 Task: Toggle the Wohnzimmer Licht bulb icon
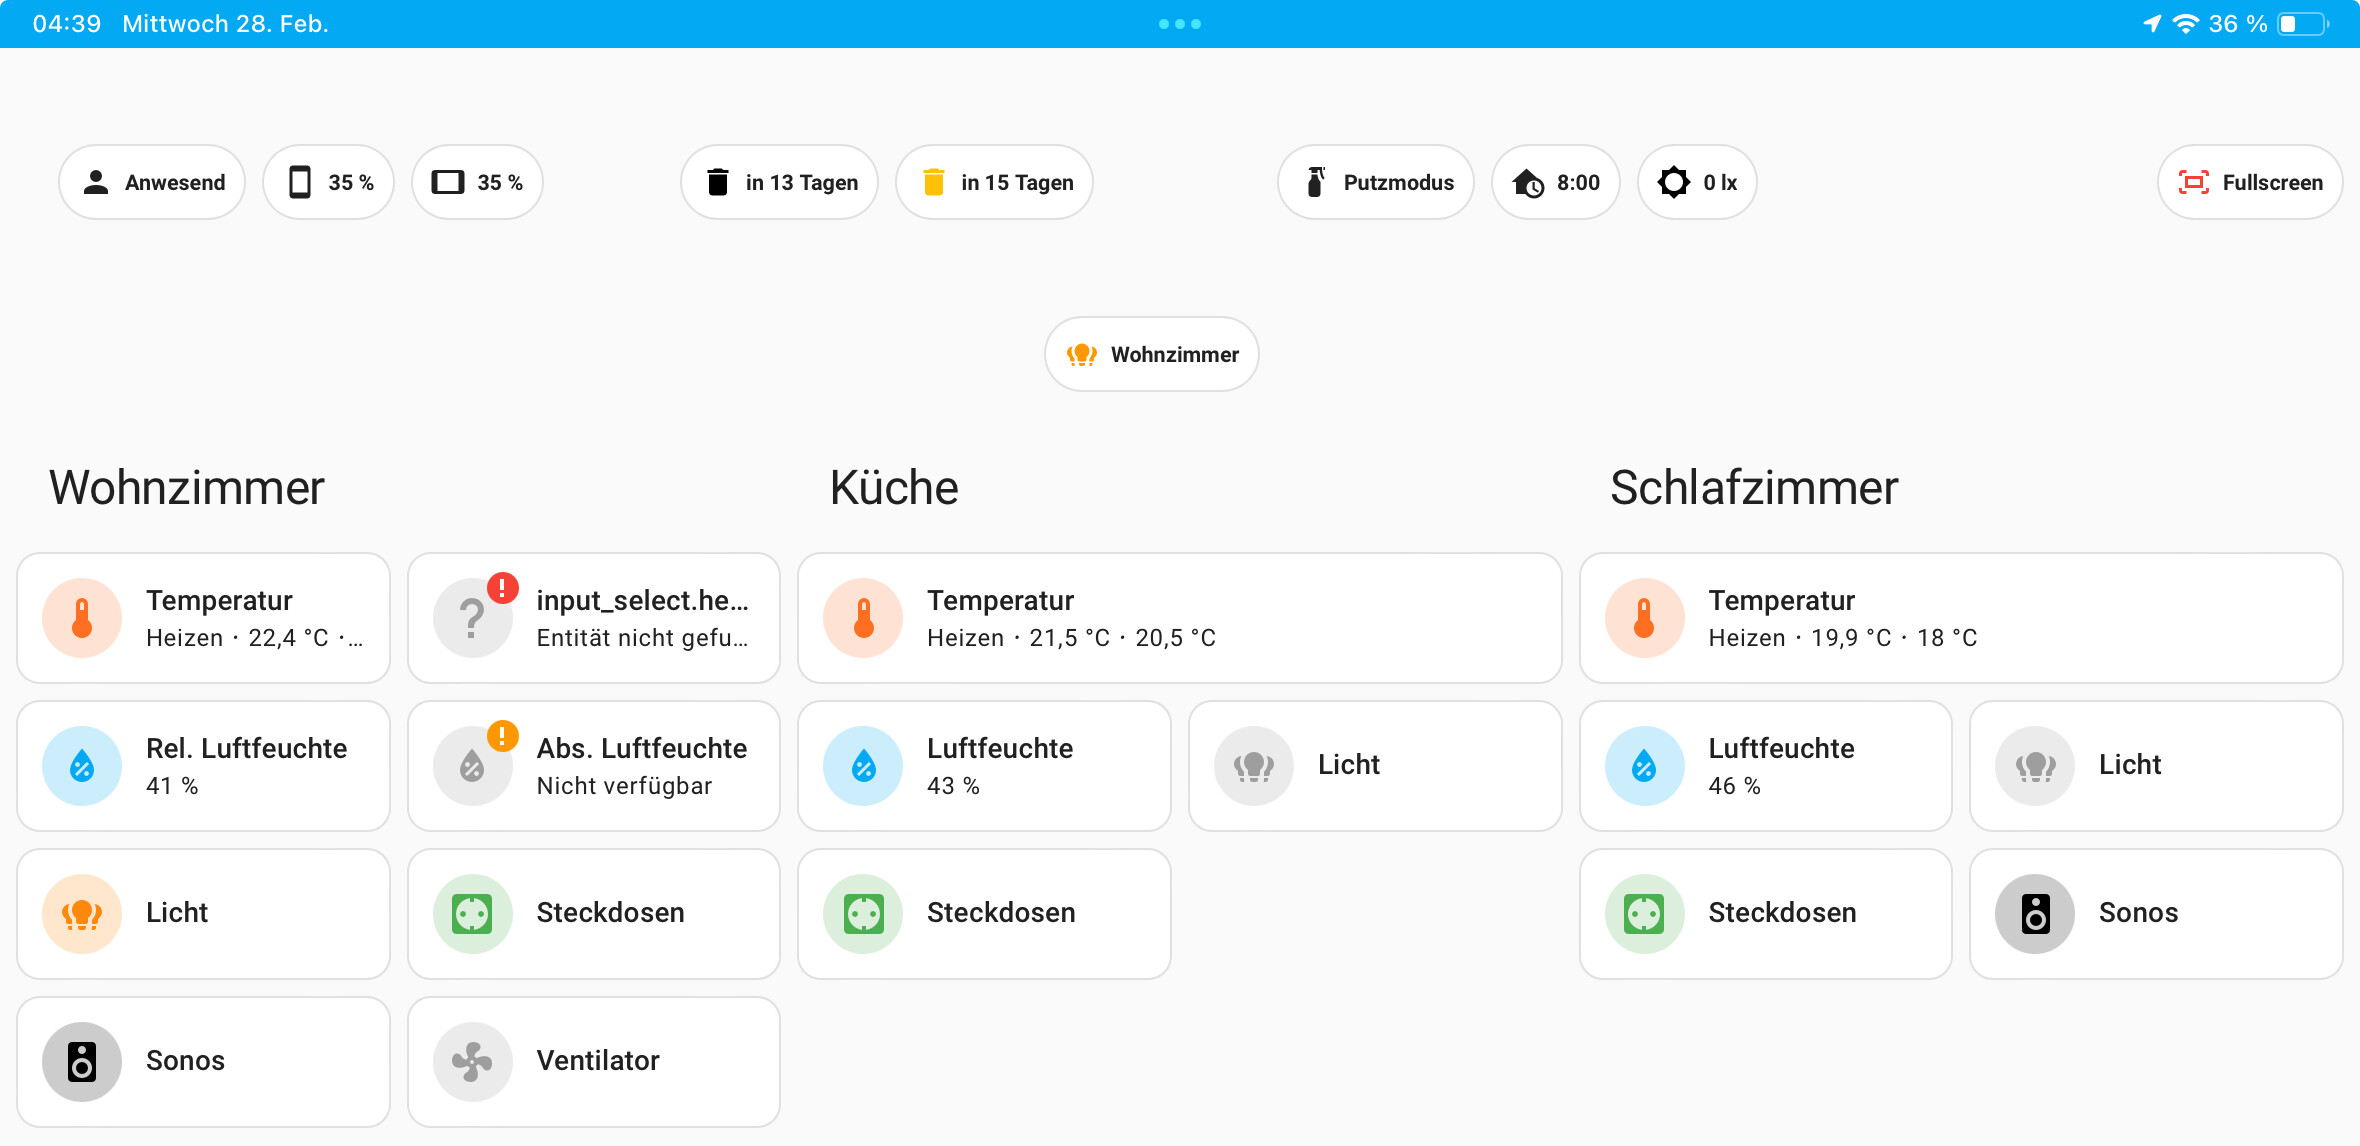[82, 913]
